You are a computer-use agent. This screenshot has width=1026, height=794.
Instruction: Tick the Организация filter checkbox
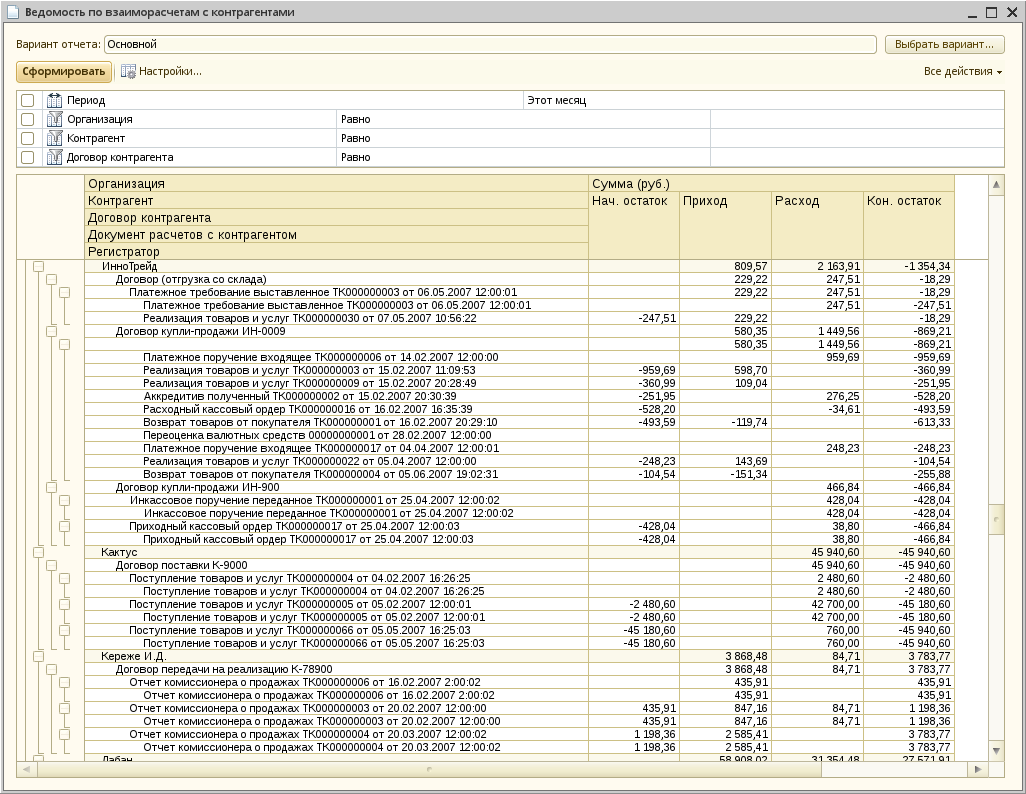[28, 119]
